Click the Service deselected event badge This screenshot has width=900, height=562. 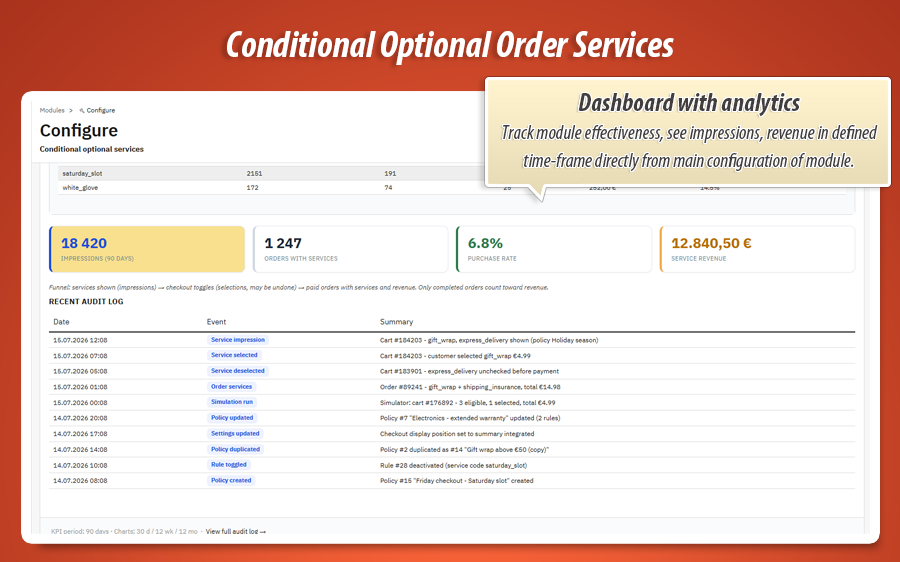(x=238, y=371)
